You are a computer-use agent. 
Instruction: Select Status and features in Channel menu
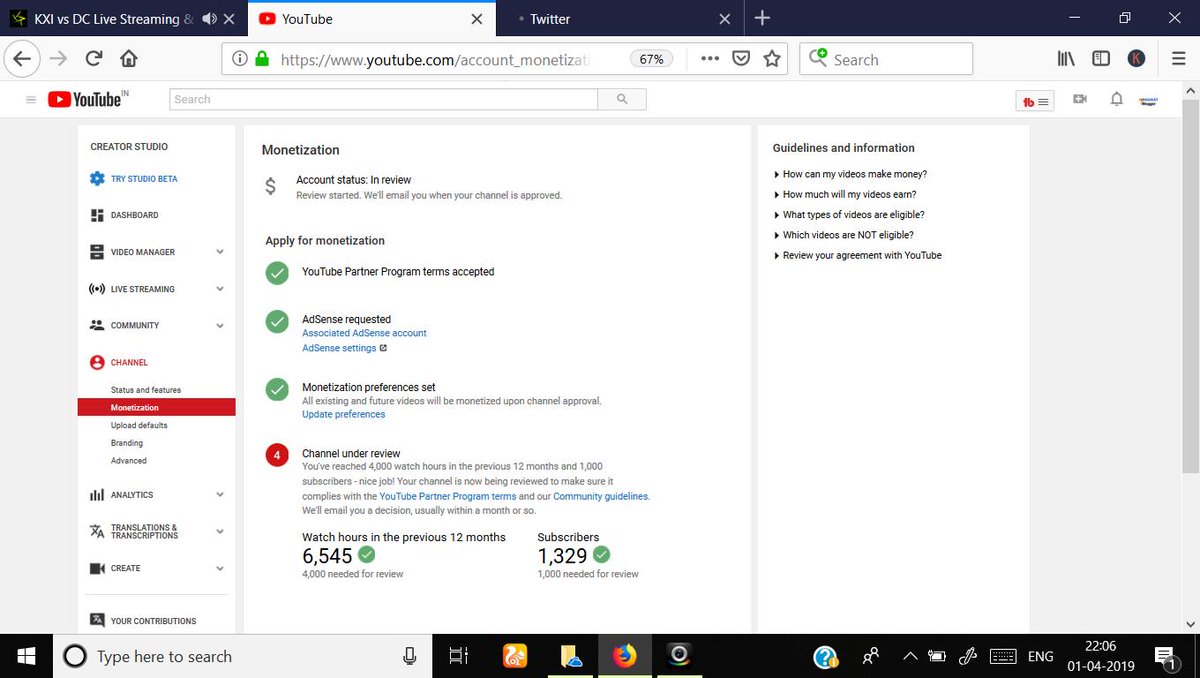click(x=146, y=390)
